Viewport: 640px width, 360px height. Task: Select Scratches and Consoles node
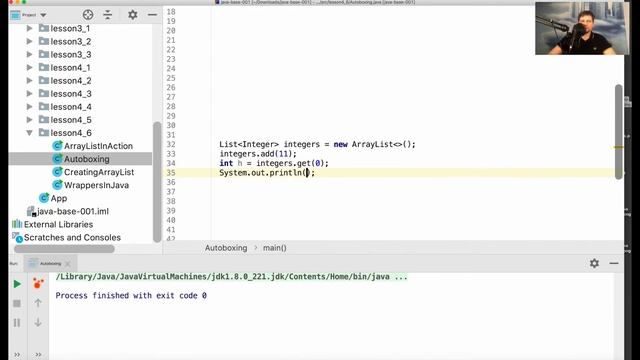[72, 238]
